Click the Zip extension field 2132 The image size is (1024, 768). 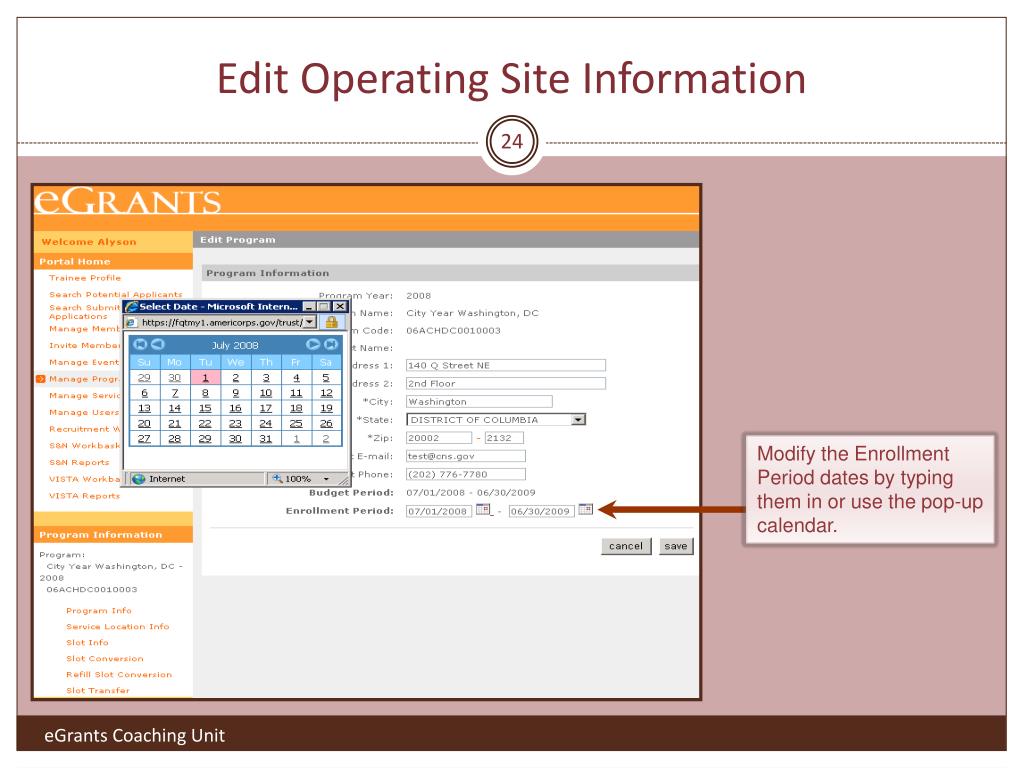tap(504, 438)
